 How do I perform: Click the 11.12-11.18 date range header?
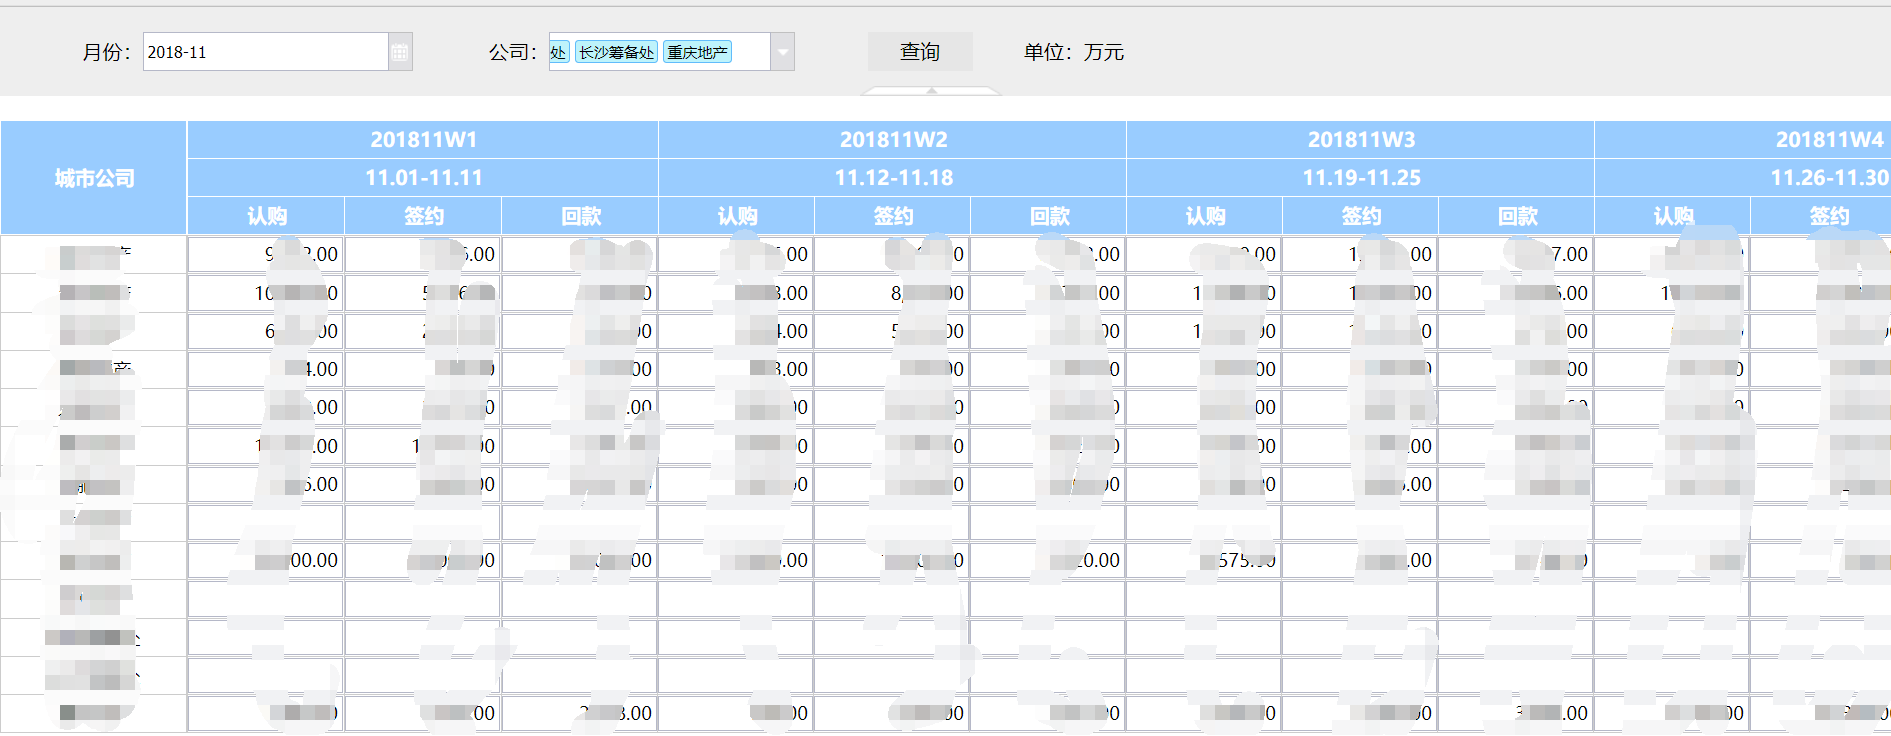click(x=893, y=178)
